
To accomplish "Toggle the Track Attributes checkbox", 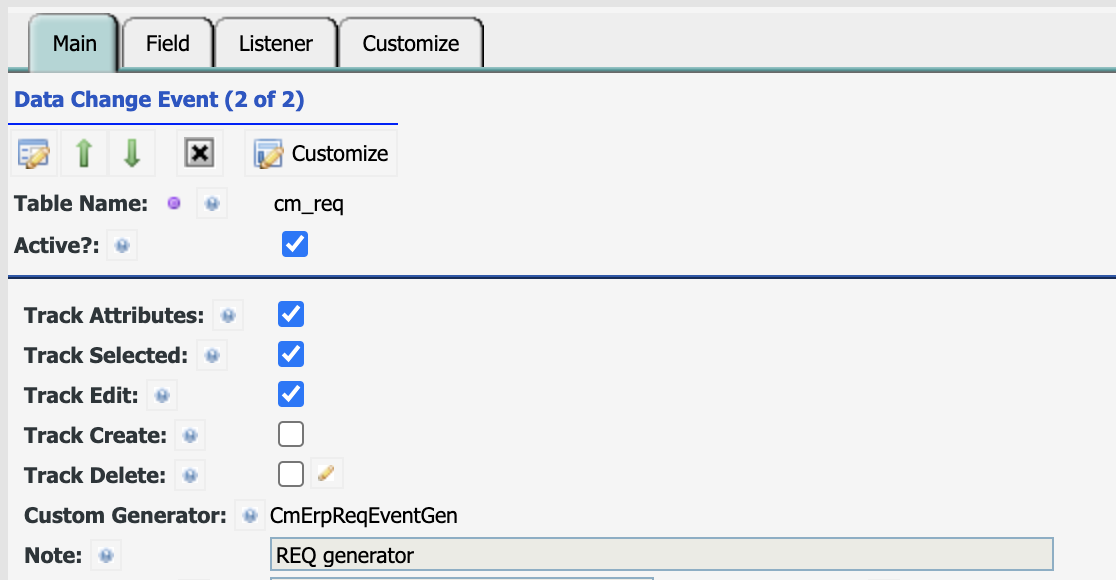I will (291, 314).
